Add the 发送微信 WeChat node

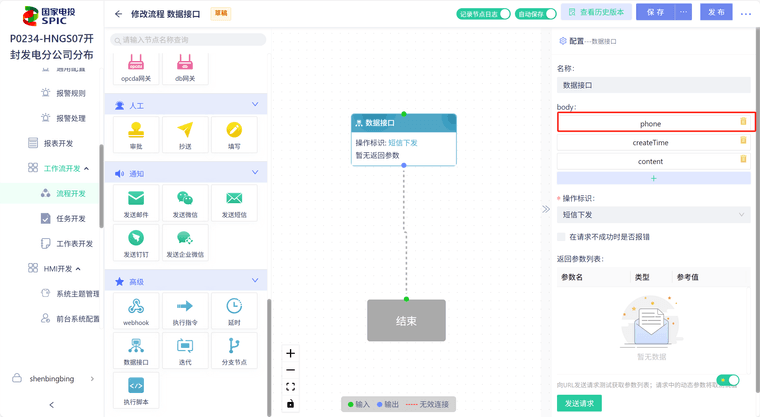click(x=185, y=203)
